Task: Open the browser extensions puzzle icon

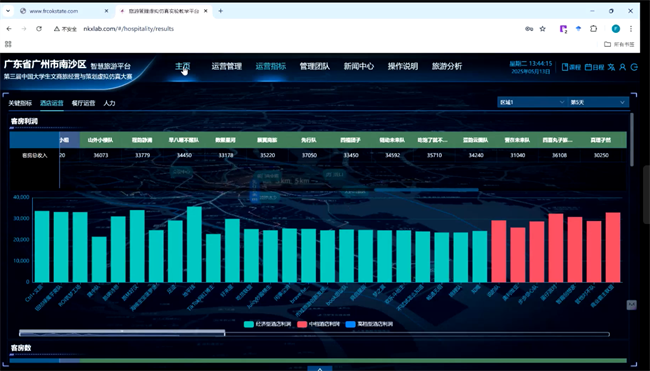Action: pos(593,29)
